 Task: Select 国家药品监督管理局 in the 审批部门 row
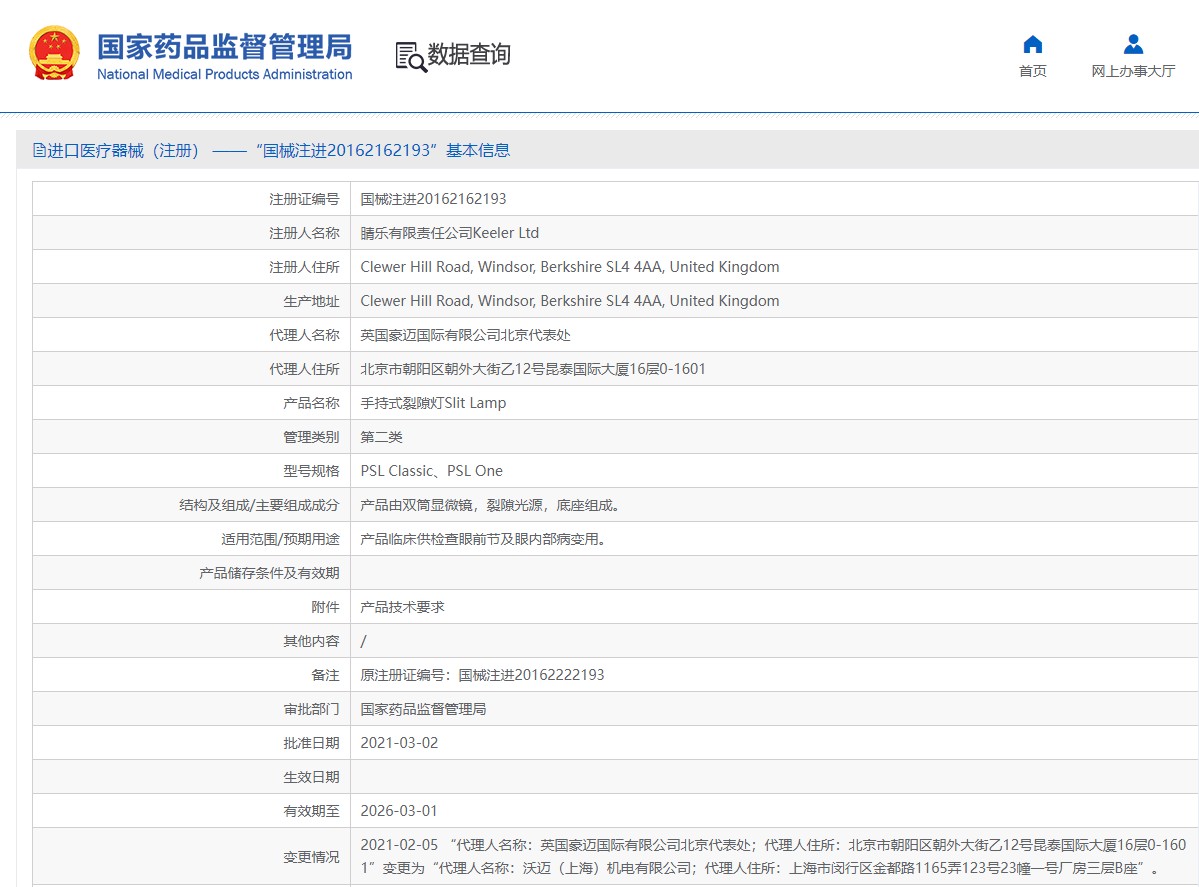pos(424,710)
